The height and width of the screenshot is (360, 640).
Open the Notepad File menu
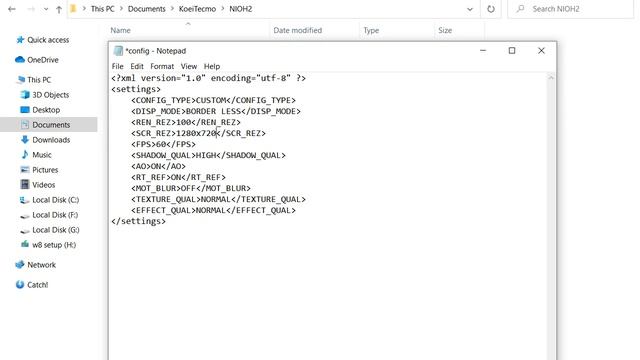117,66
